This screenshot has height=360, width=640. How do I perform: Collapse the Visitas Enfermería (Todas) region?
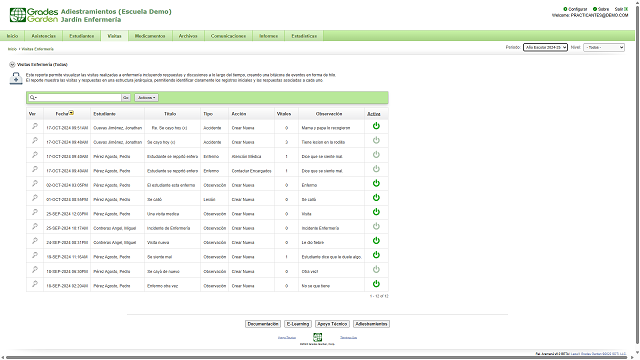(12, 64)
